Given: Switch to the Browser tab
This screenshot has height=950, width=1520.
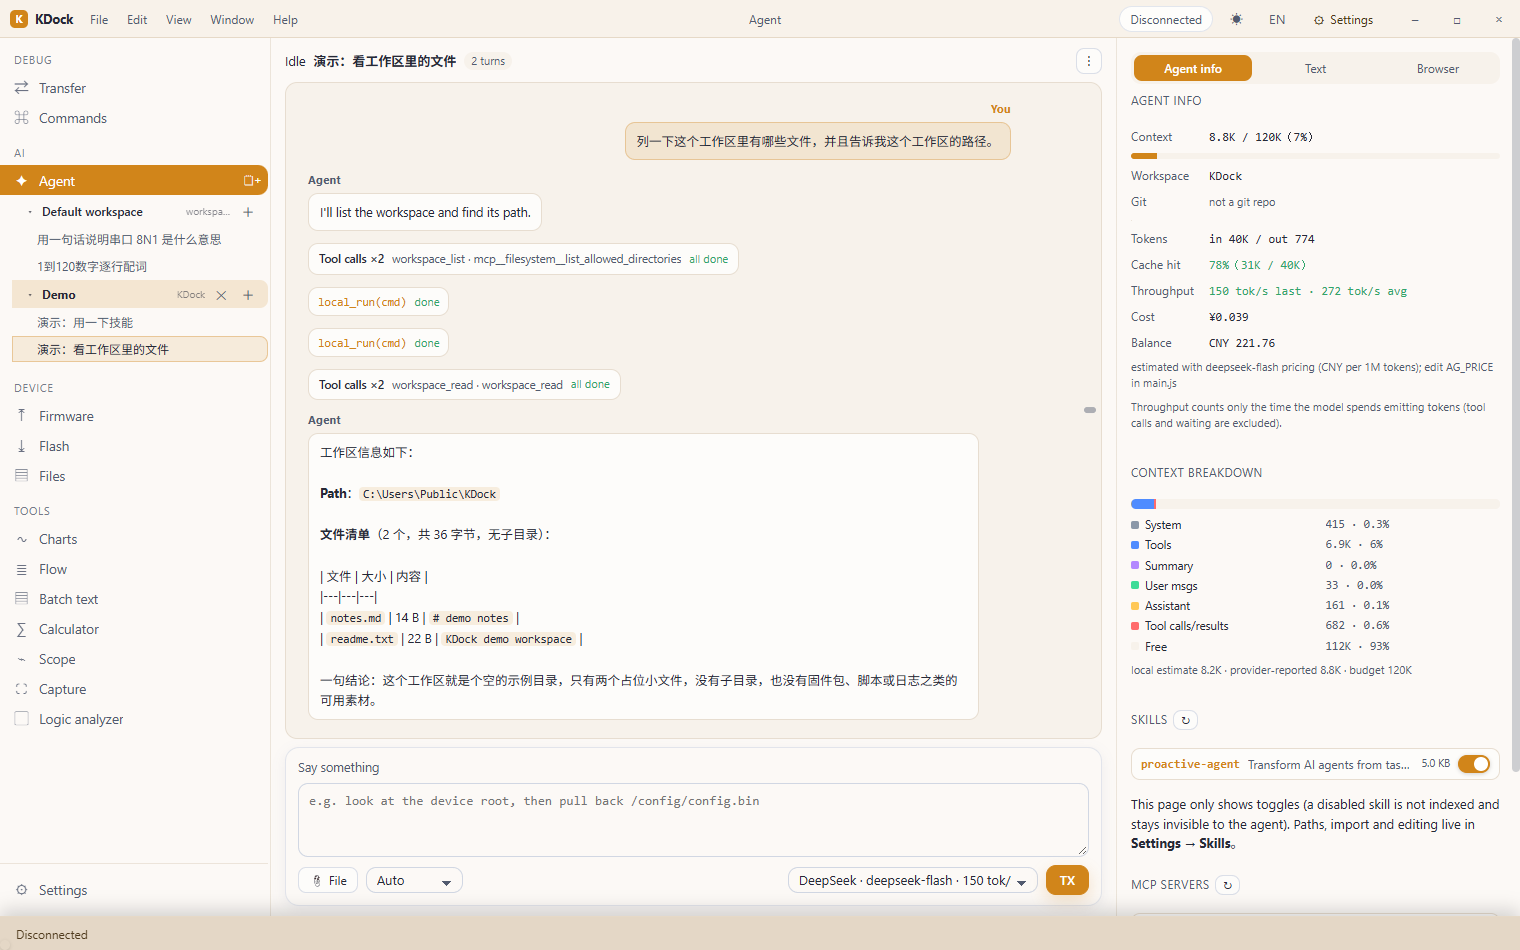Looking at the screenshot, I should (x=1437, y=69).
